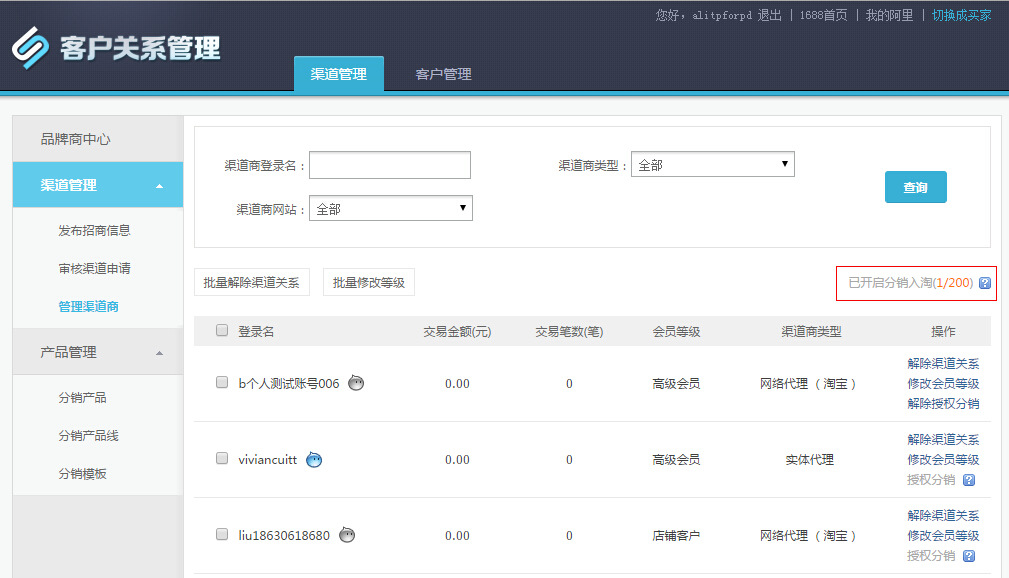
Task: Click the 查询 search button
Action: pos(914,187)
